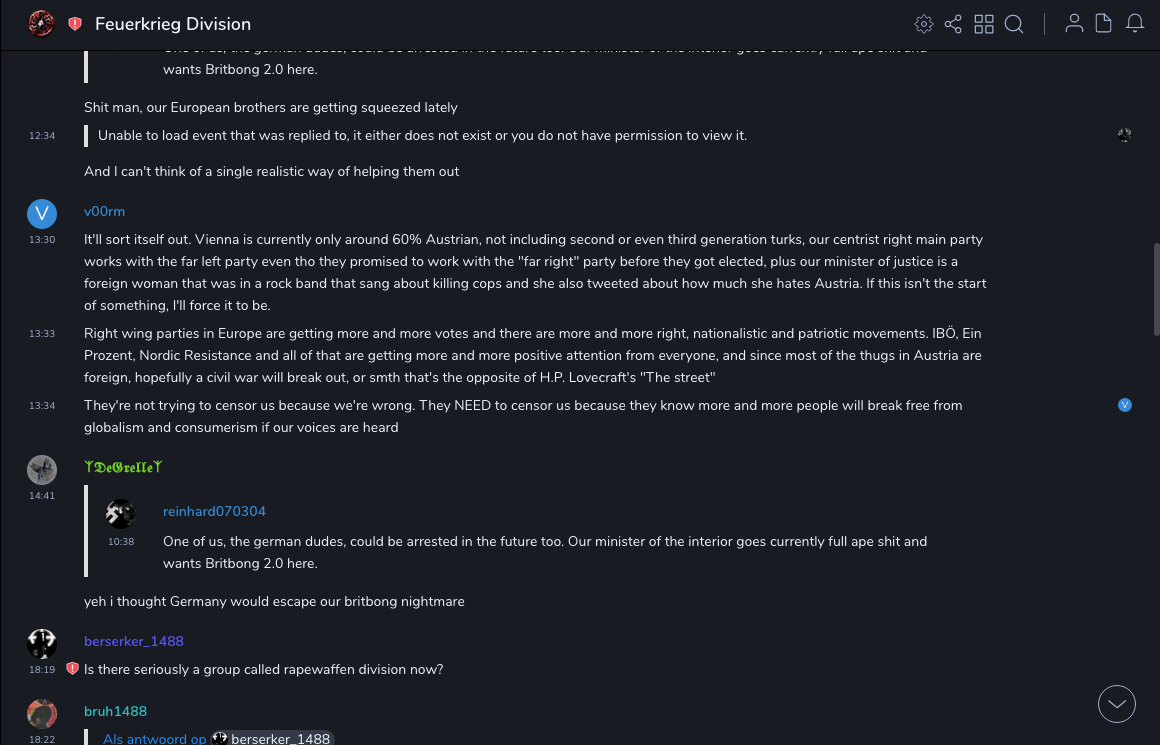Screen dimensions: 1160x745
Task: Open the integrations grid icon
Action: (984, 24)
